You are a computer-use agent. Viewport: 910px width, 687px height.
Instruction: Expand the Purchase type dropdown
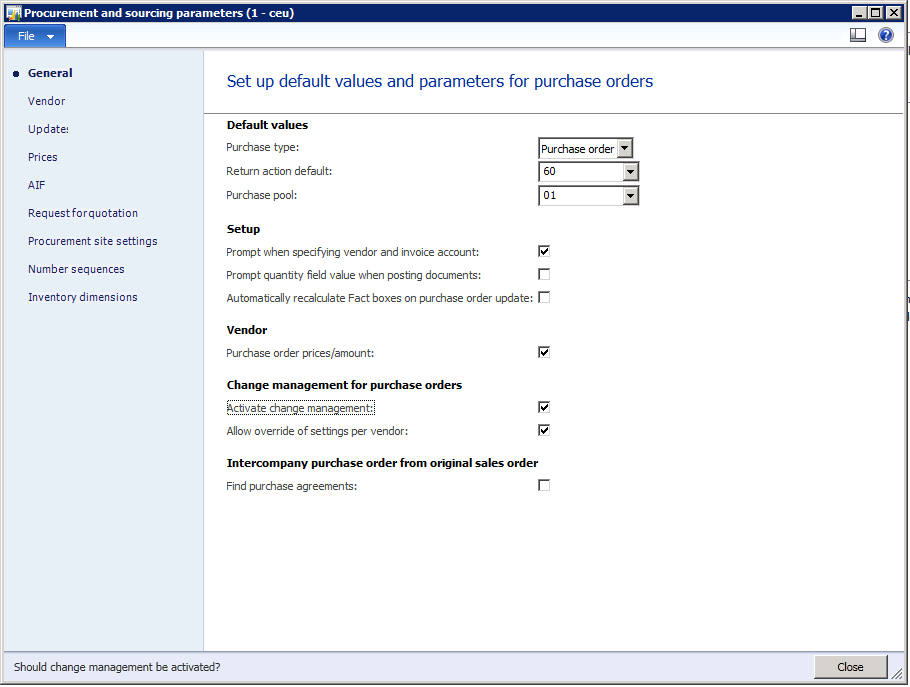coord(625,149)
